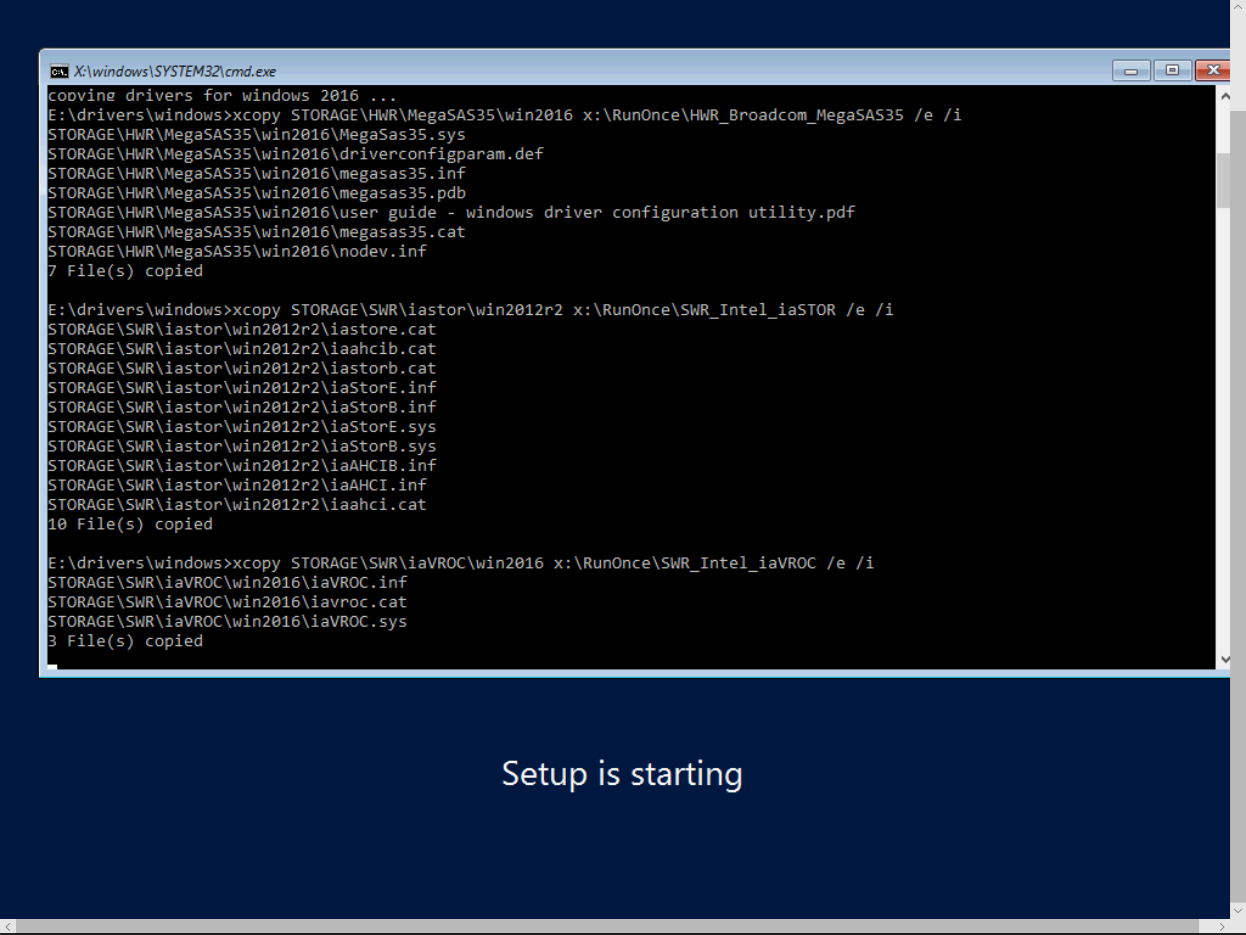Click the iastore.cat line
Viewport: 1246px width, 935px height.
(x=242, y=329)
